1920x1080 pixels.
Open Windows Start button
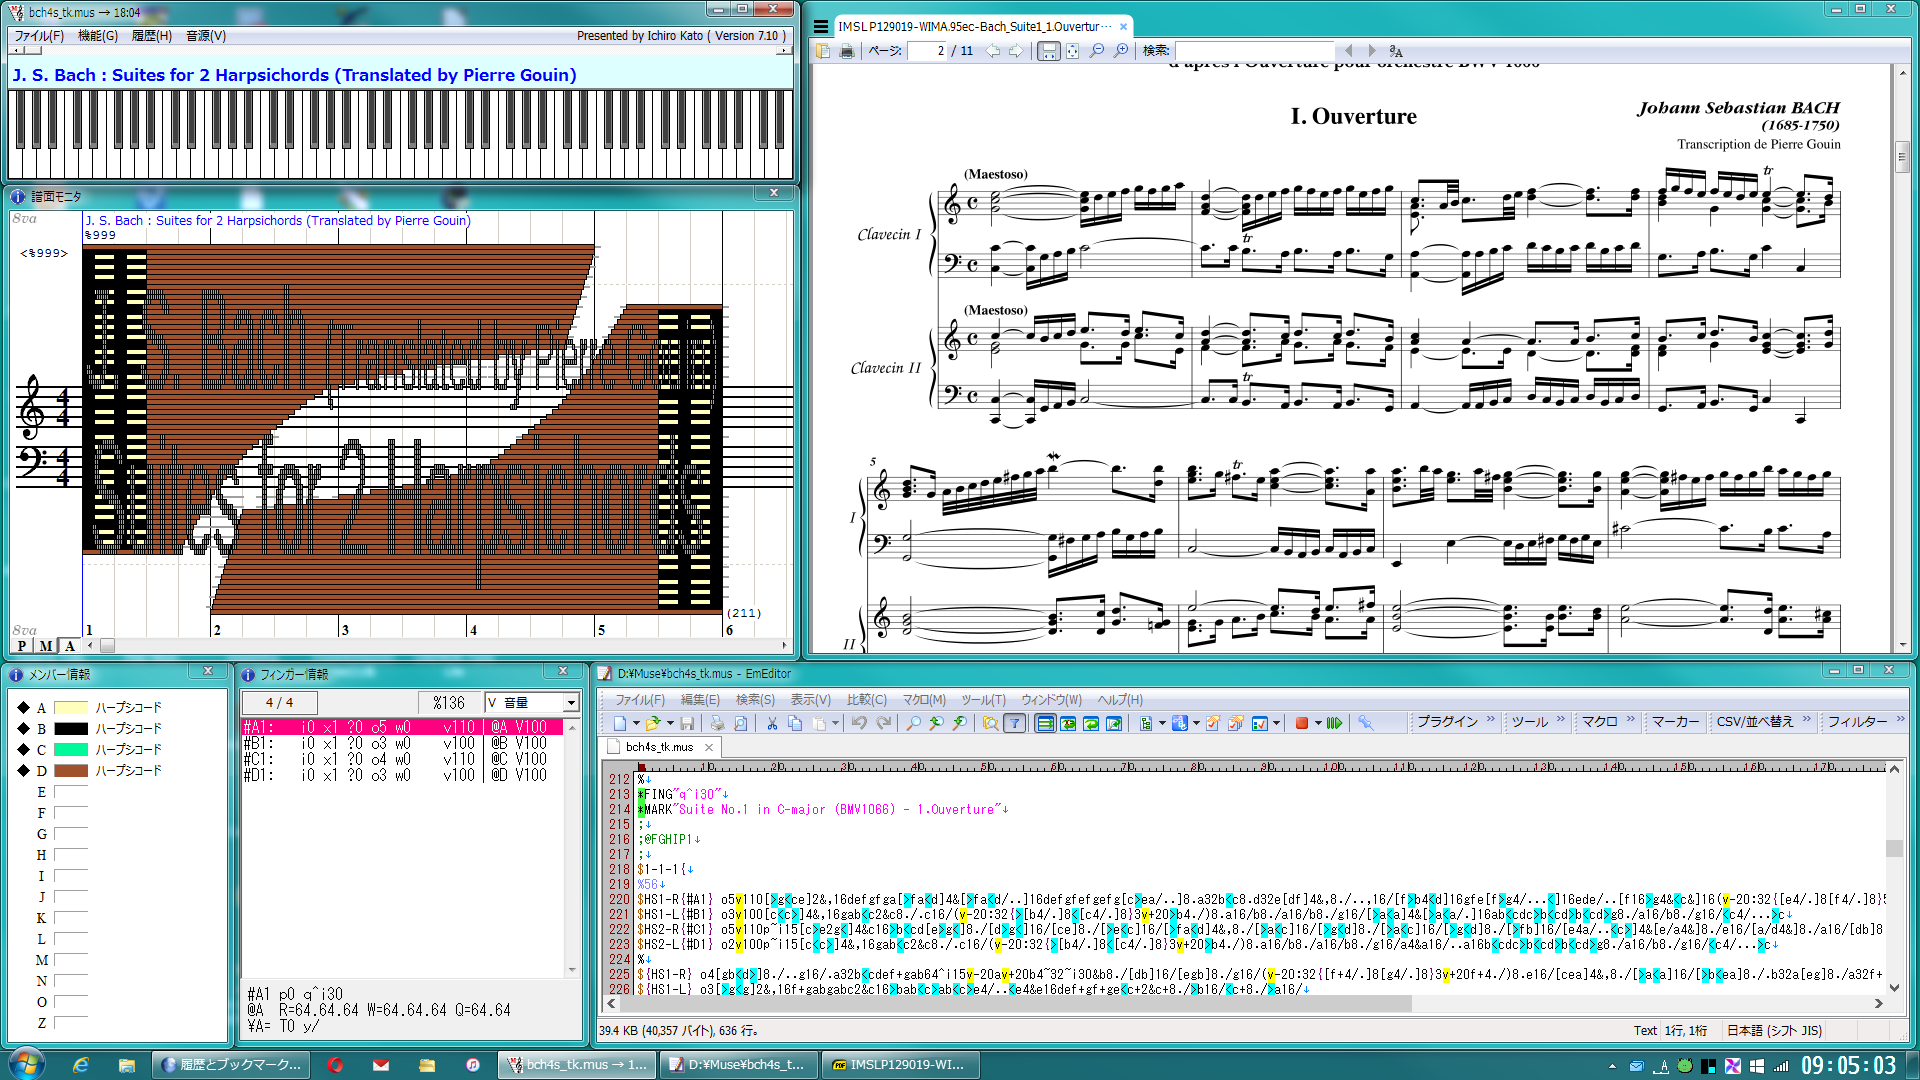pos(26,1063)
